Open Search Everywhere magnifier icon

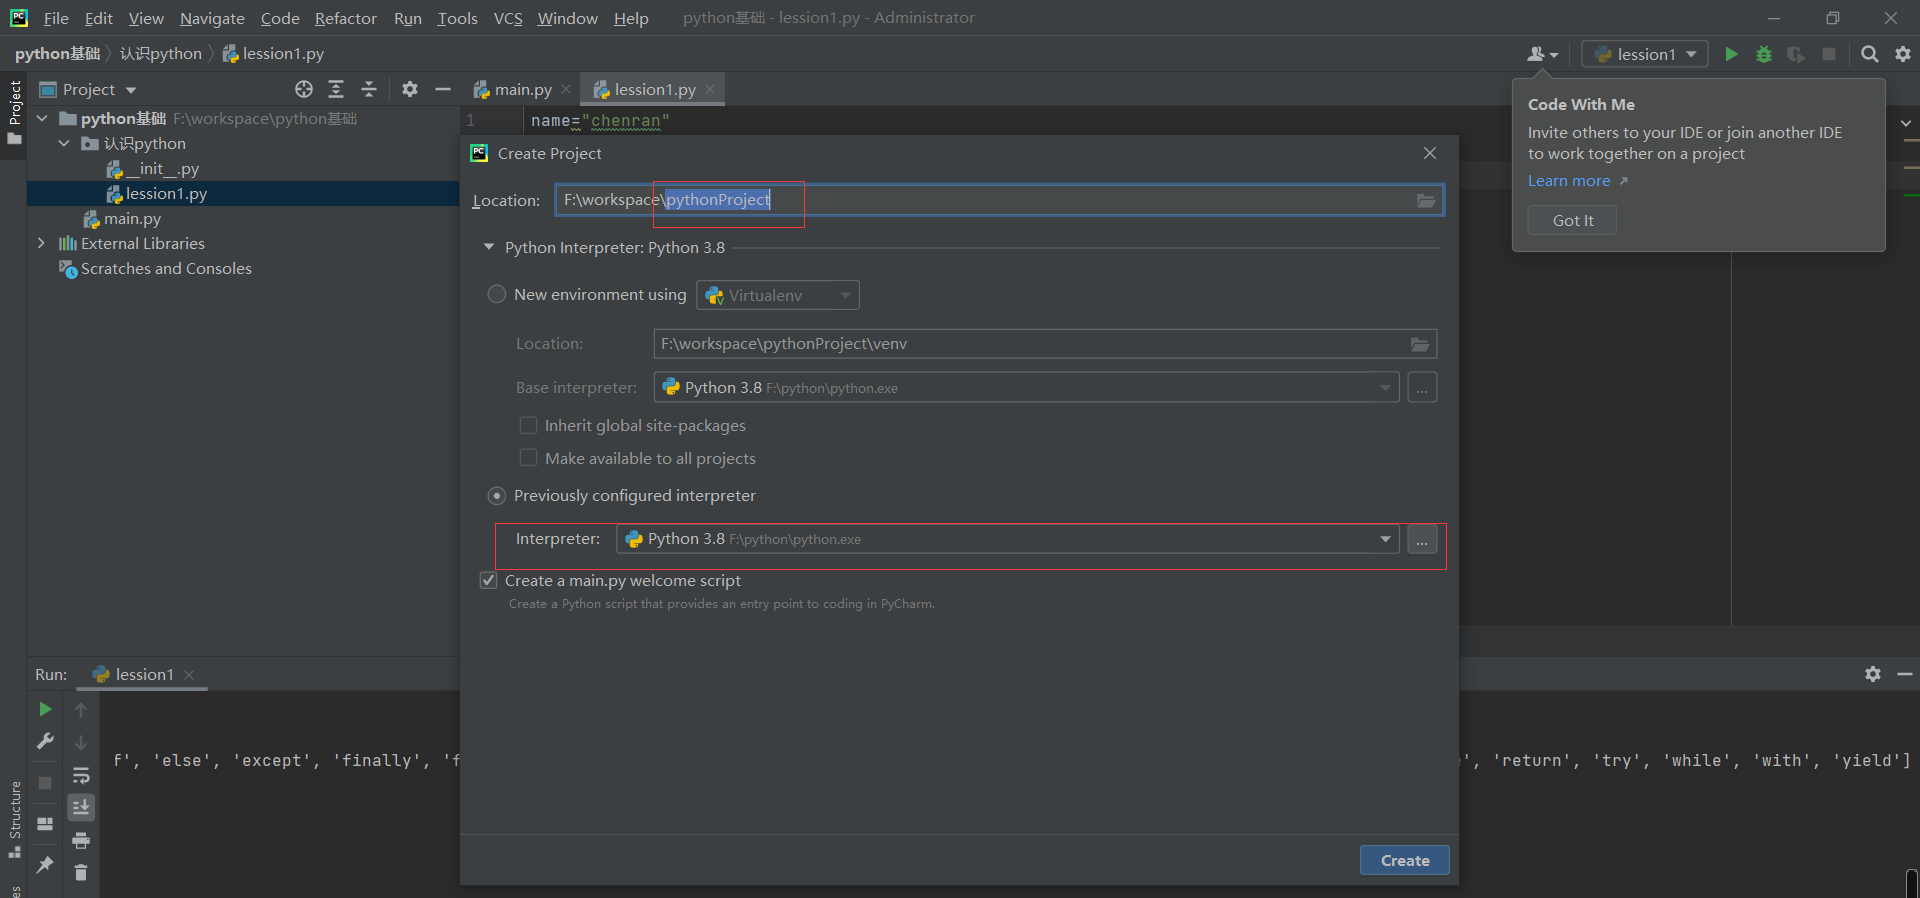pyautogui.click(x=1869, y=54)
